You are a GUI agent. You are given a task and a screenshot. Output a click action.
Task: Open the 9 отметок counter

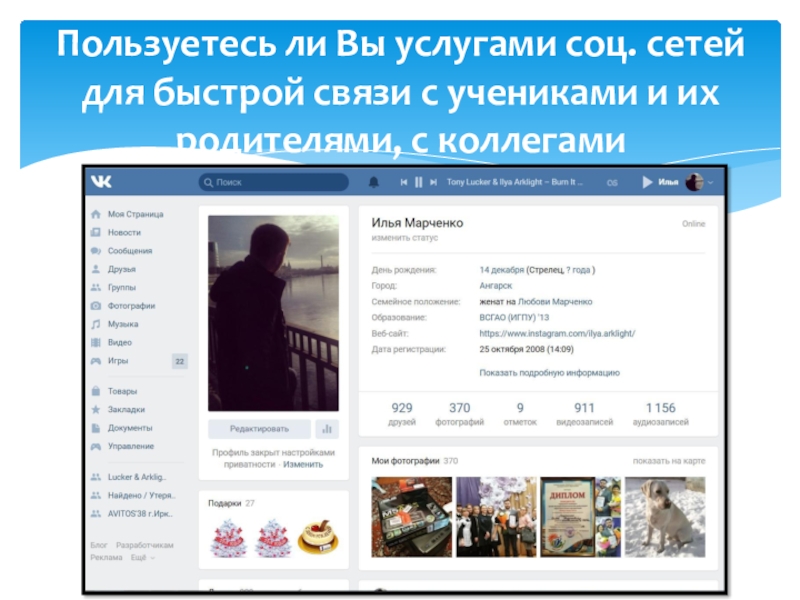(x=520, y=414)
